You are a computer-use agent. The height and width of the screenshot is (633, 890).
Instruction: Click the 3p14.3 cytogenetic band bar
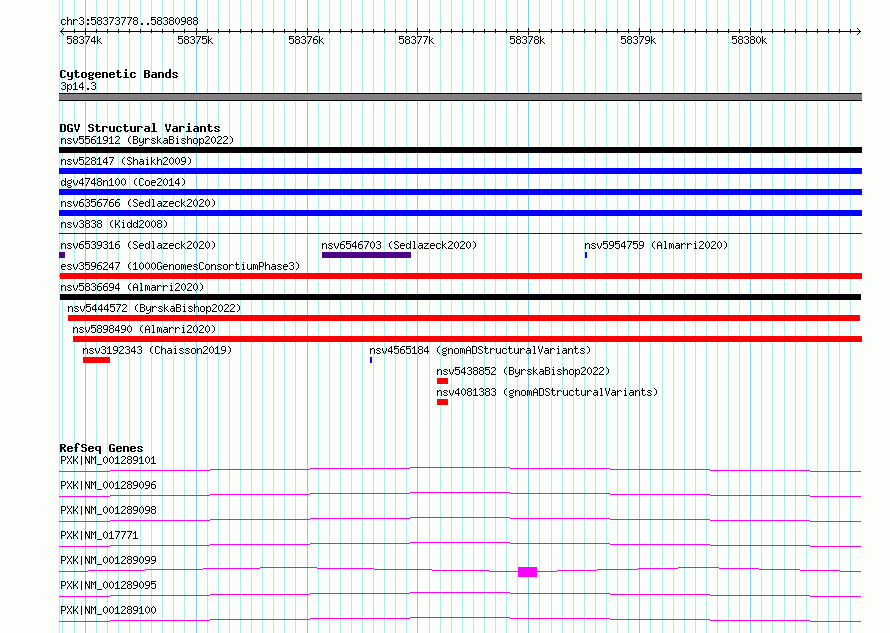[x=460, y=97]
